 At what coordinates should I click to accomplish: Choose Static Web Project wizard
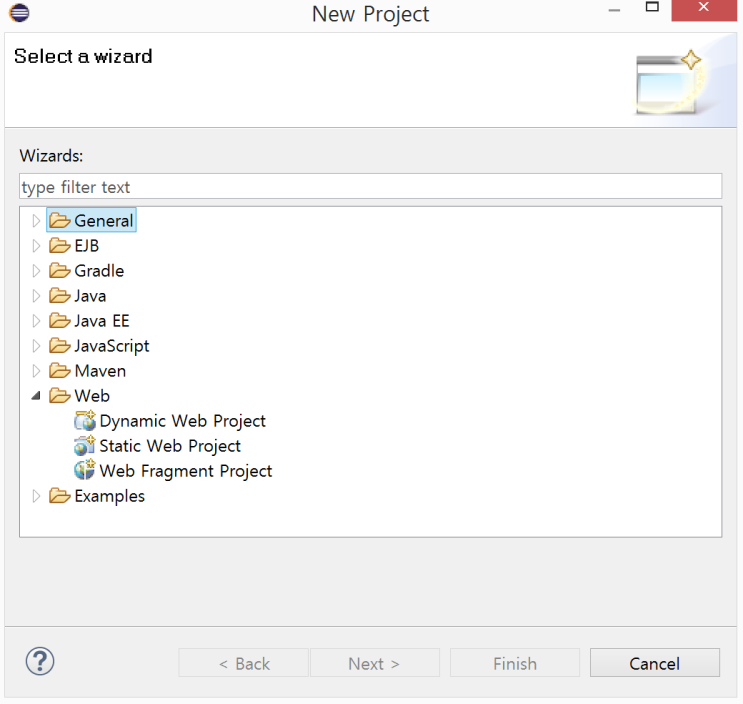(170, 446)
